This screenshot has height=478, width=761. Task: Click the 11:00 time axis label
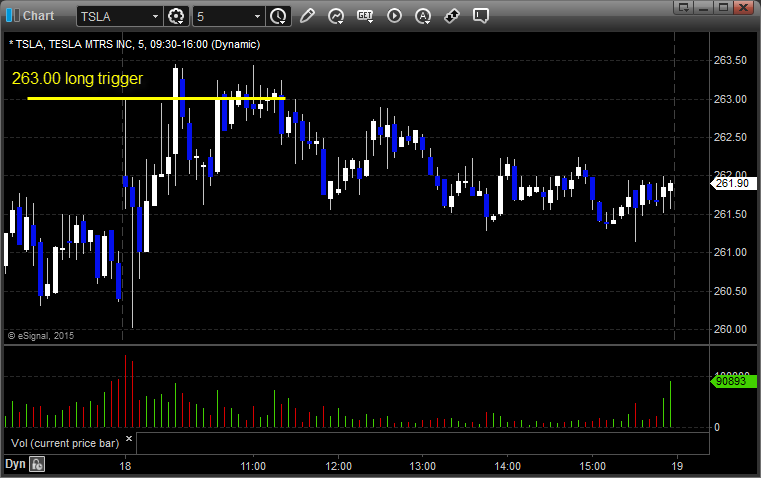pos(253,466)
